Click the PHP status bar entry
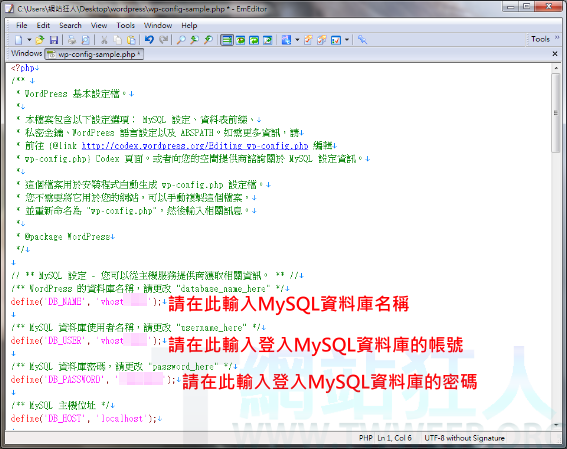The height and width of the screenshot is (449, 567). pos(366,438)
